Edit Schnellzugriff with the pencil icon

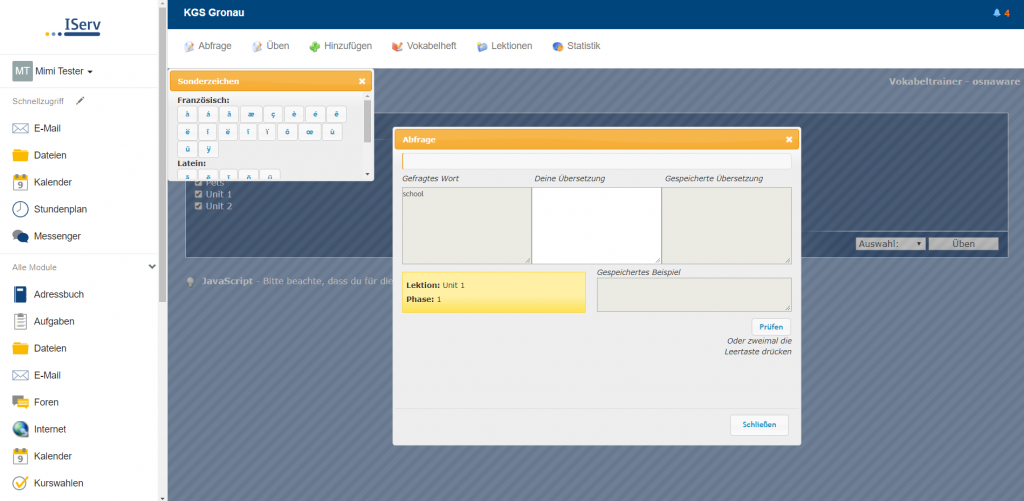click(81, 101)
